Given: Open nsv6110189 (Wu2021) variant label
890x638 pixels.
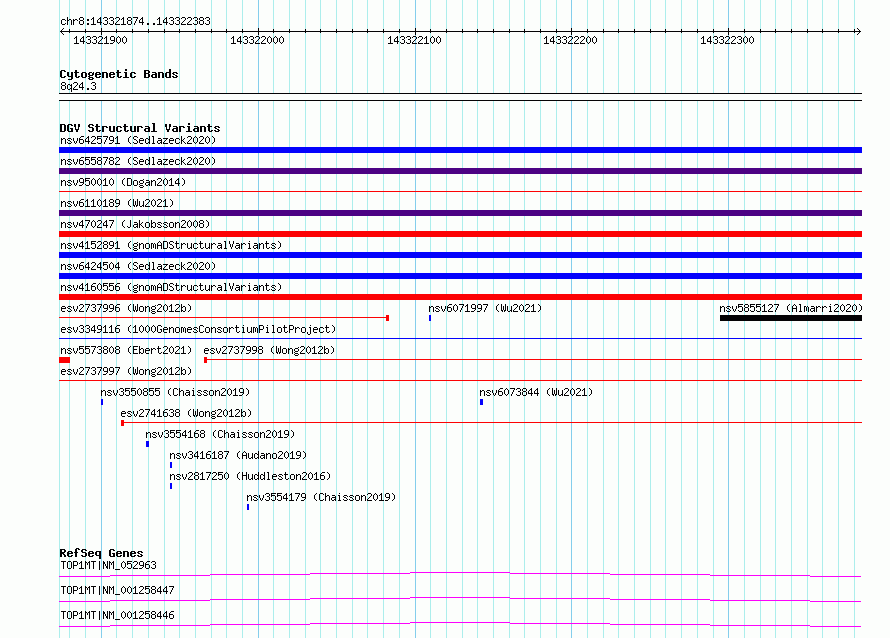Looking at the screenshot, I should click(117, 203).
